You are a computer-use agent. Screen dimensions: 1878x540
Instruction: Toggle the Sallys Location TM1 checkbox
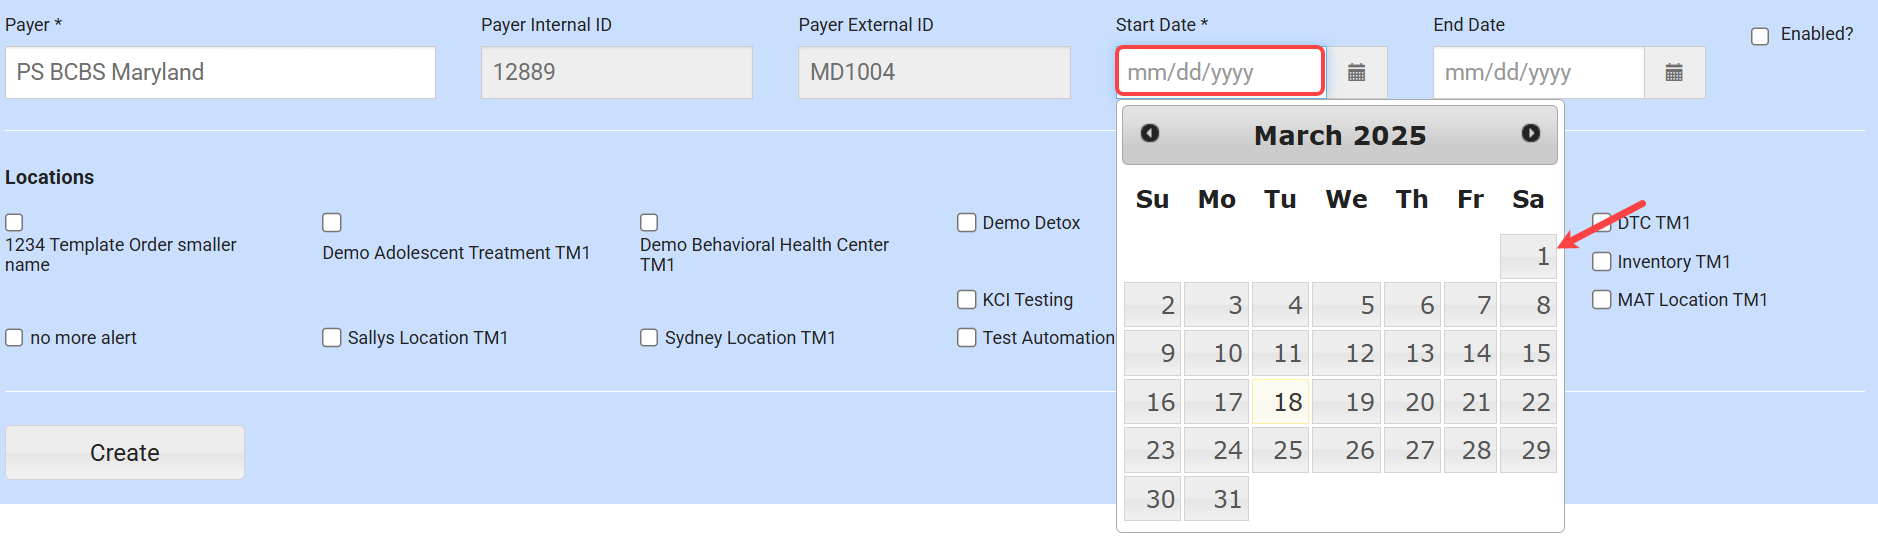coord(332,338)
